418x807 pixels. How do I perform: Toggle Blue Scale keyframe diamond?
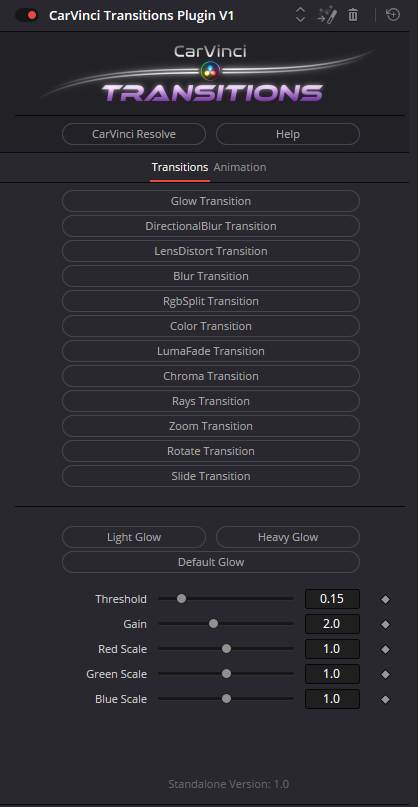(385, 699)
